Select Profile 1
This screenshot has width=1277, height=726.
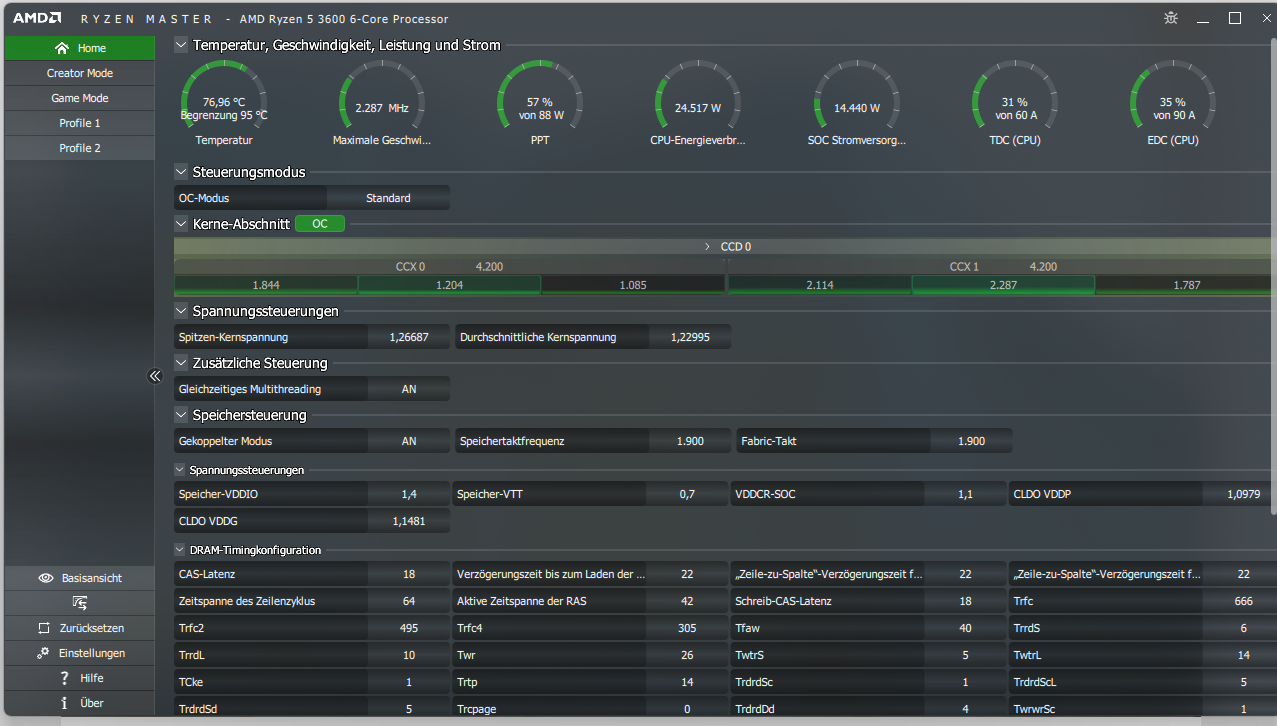click(x=80, y=123)
